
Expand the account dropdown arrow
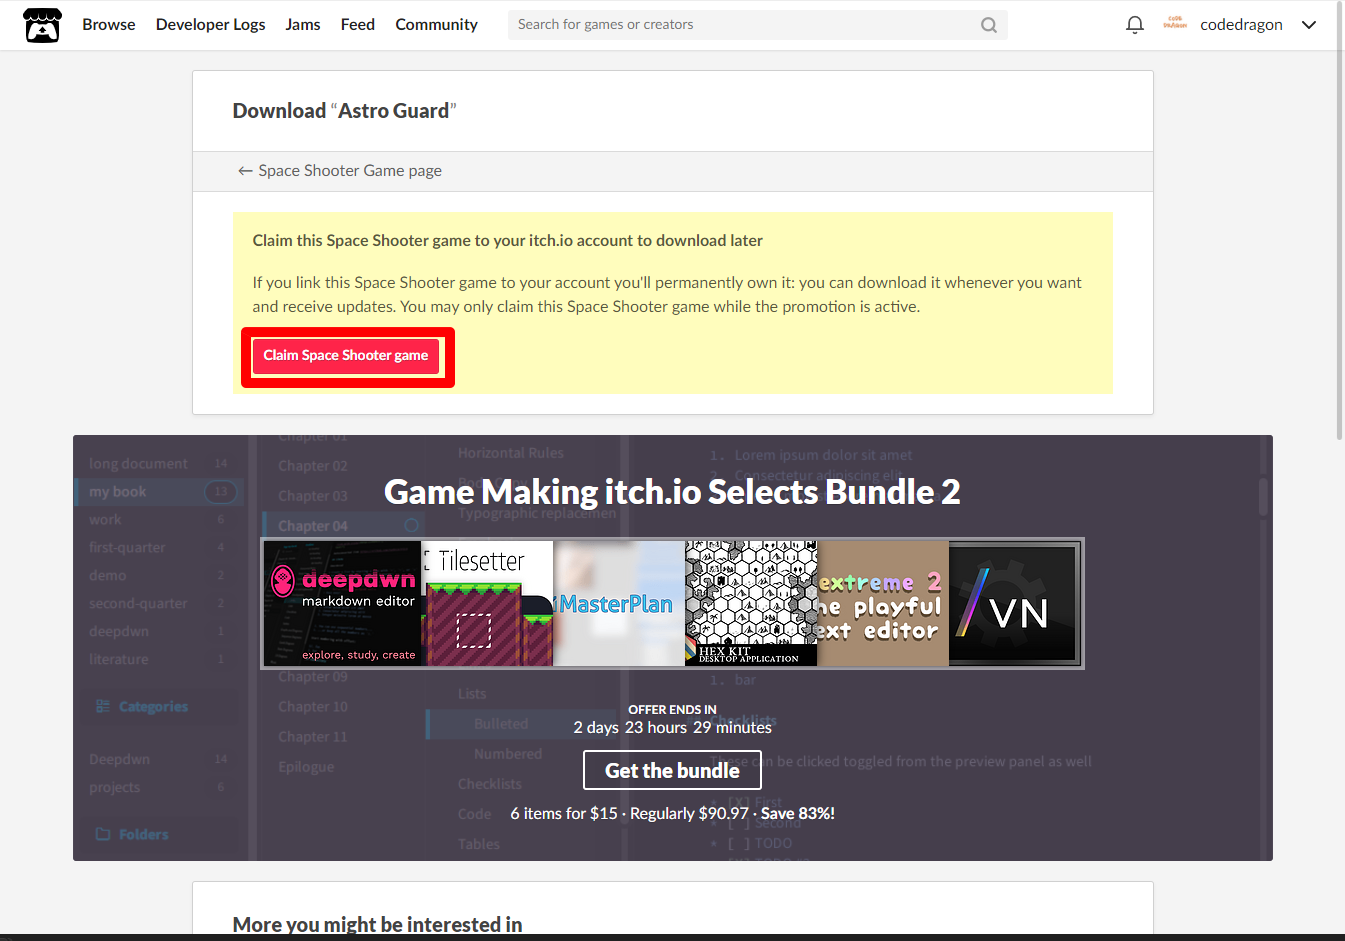(x=1309, y=25)
